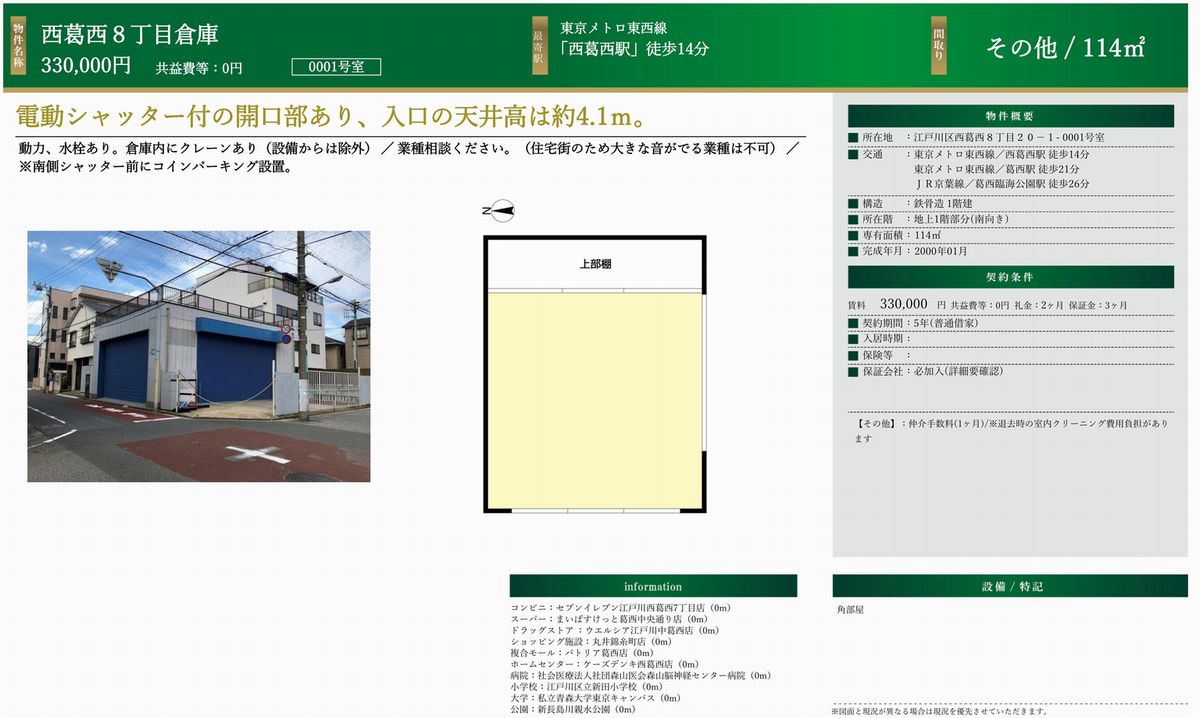Image resolution: width=1200 pixels, height=718 pixels.
Task: Click the information section header
Action: tap(652, 586)
